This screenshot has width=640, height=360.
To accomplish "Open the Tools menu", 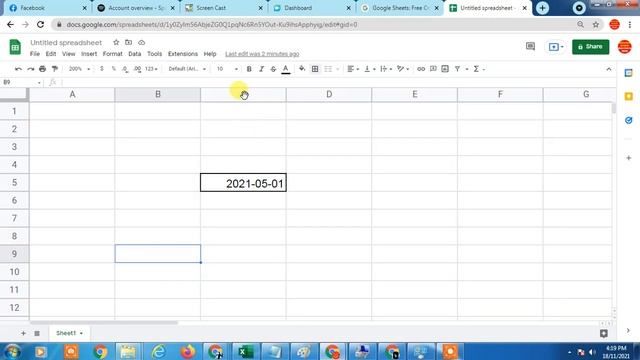I will (154, 54).
